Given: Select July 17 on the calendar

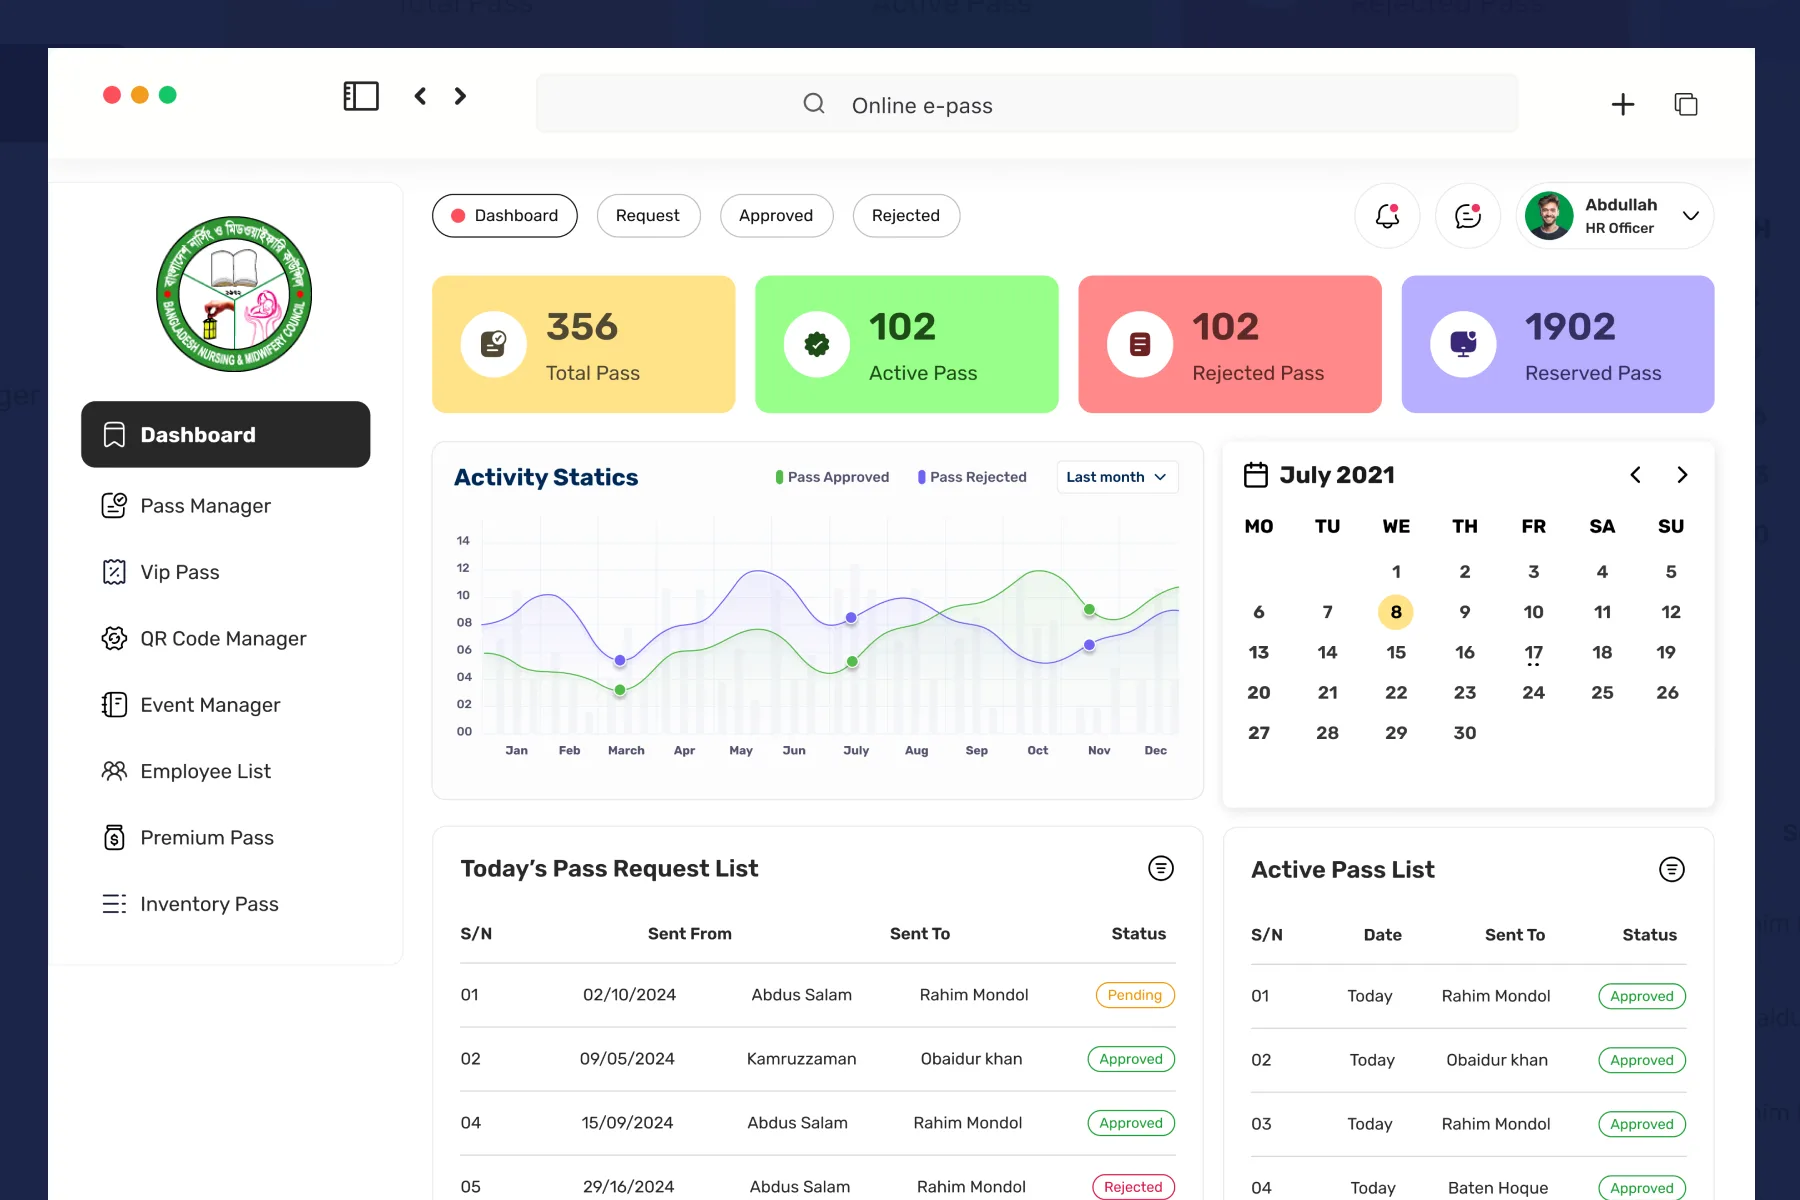Looking at the screenshot, I should coord(1533,653).
